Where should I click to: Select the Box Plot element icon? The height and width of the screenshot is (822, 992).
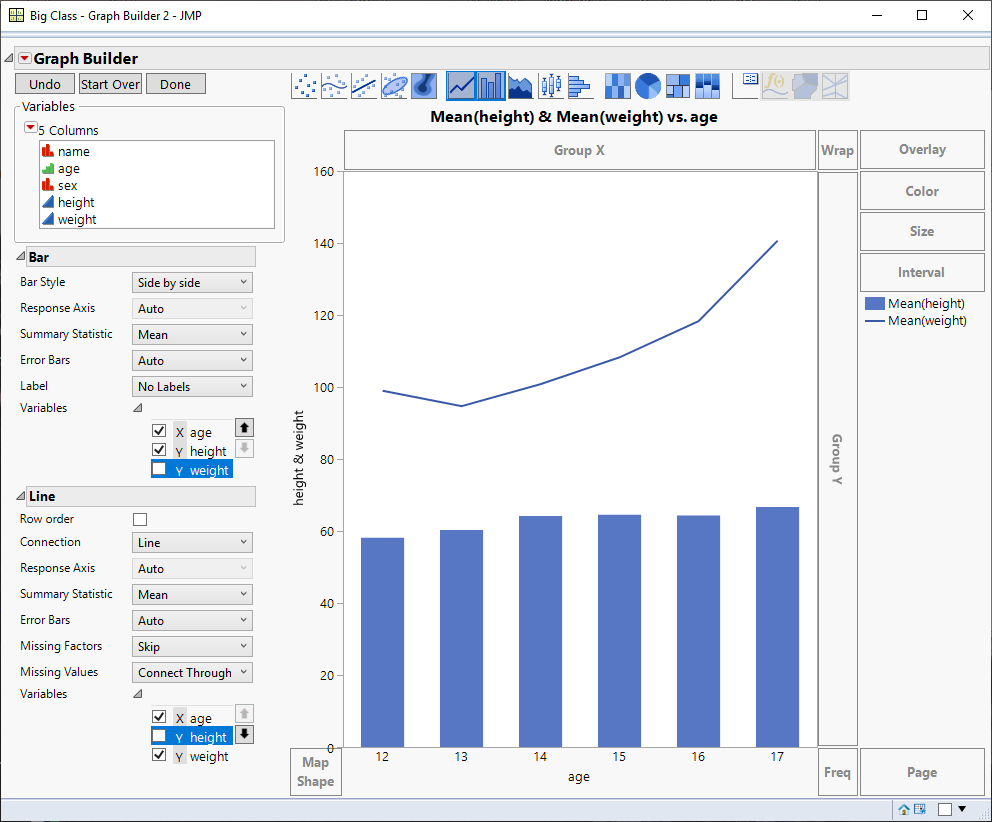coord(550,86)
